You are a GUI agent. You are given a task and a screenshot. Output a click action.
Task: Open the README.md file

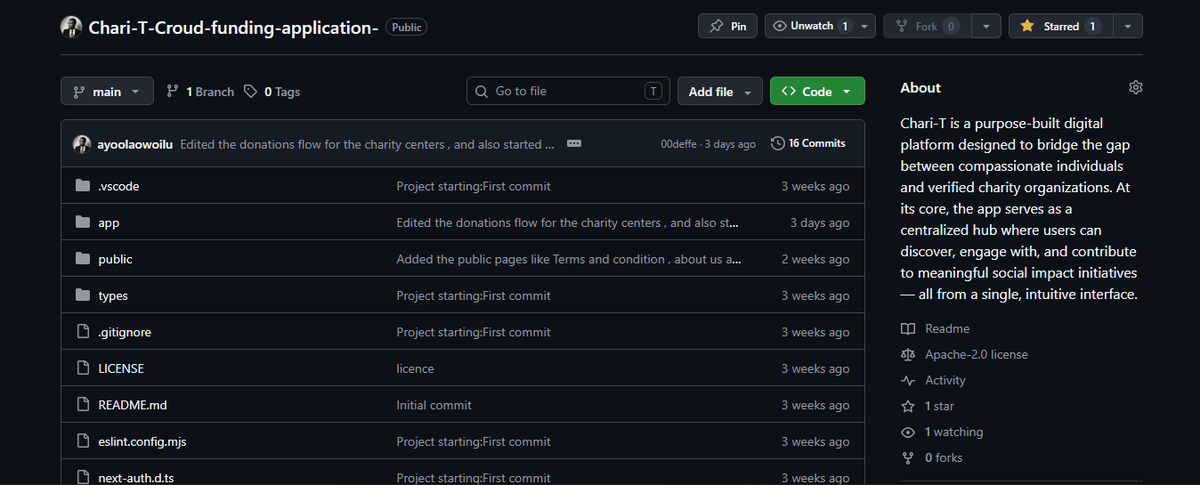pos(132,405)
